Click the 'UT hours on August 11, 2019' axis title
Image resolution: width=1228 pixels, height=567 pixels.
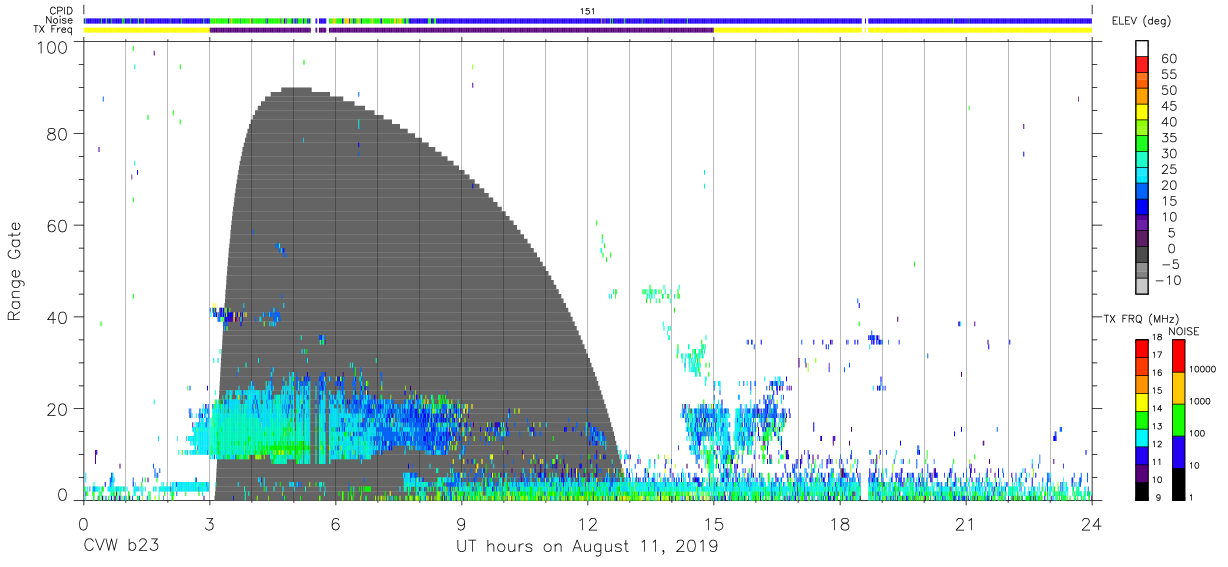(x=587, y=548)
